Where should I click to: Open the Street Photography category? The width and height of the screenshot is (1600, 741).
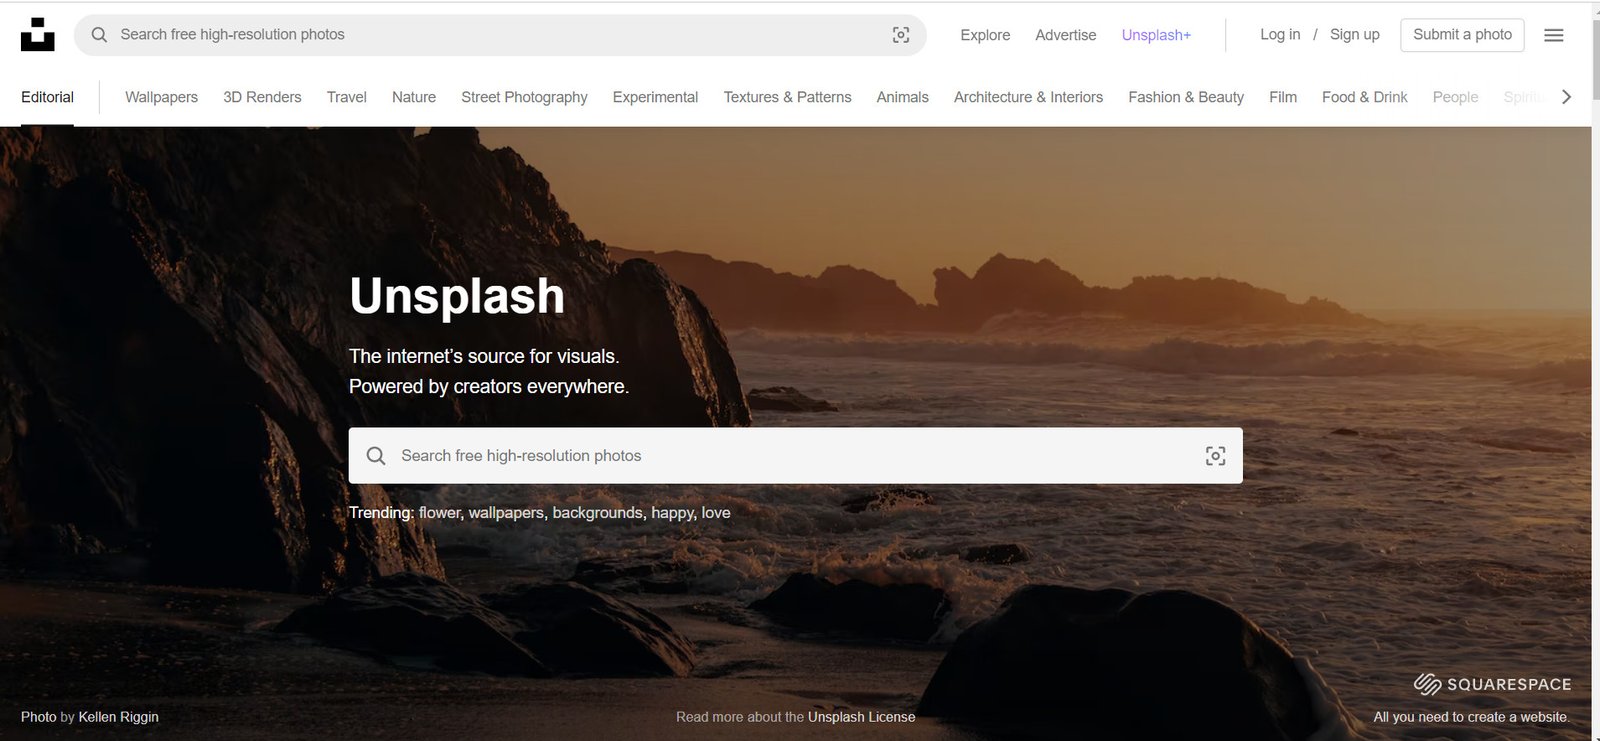[x=524, y=97]
